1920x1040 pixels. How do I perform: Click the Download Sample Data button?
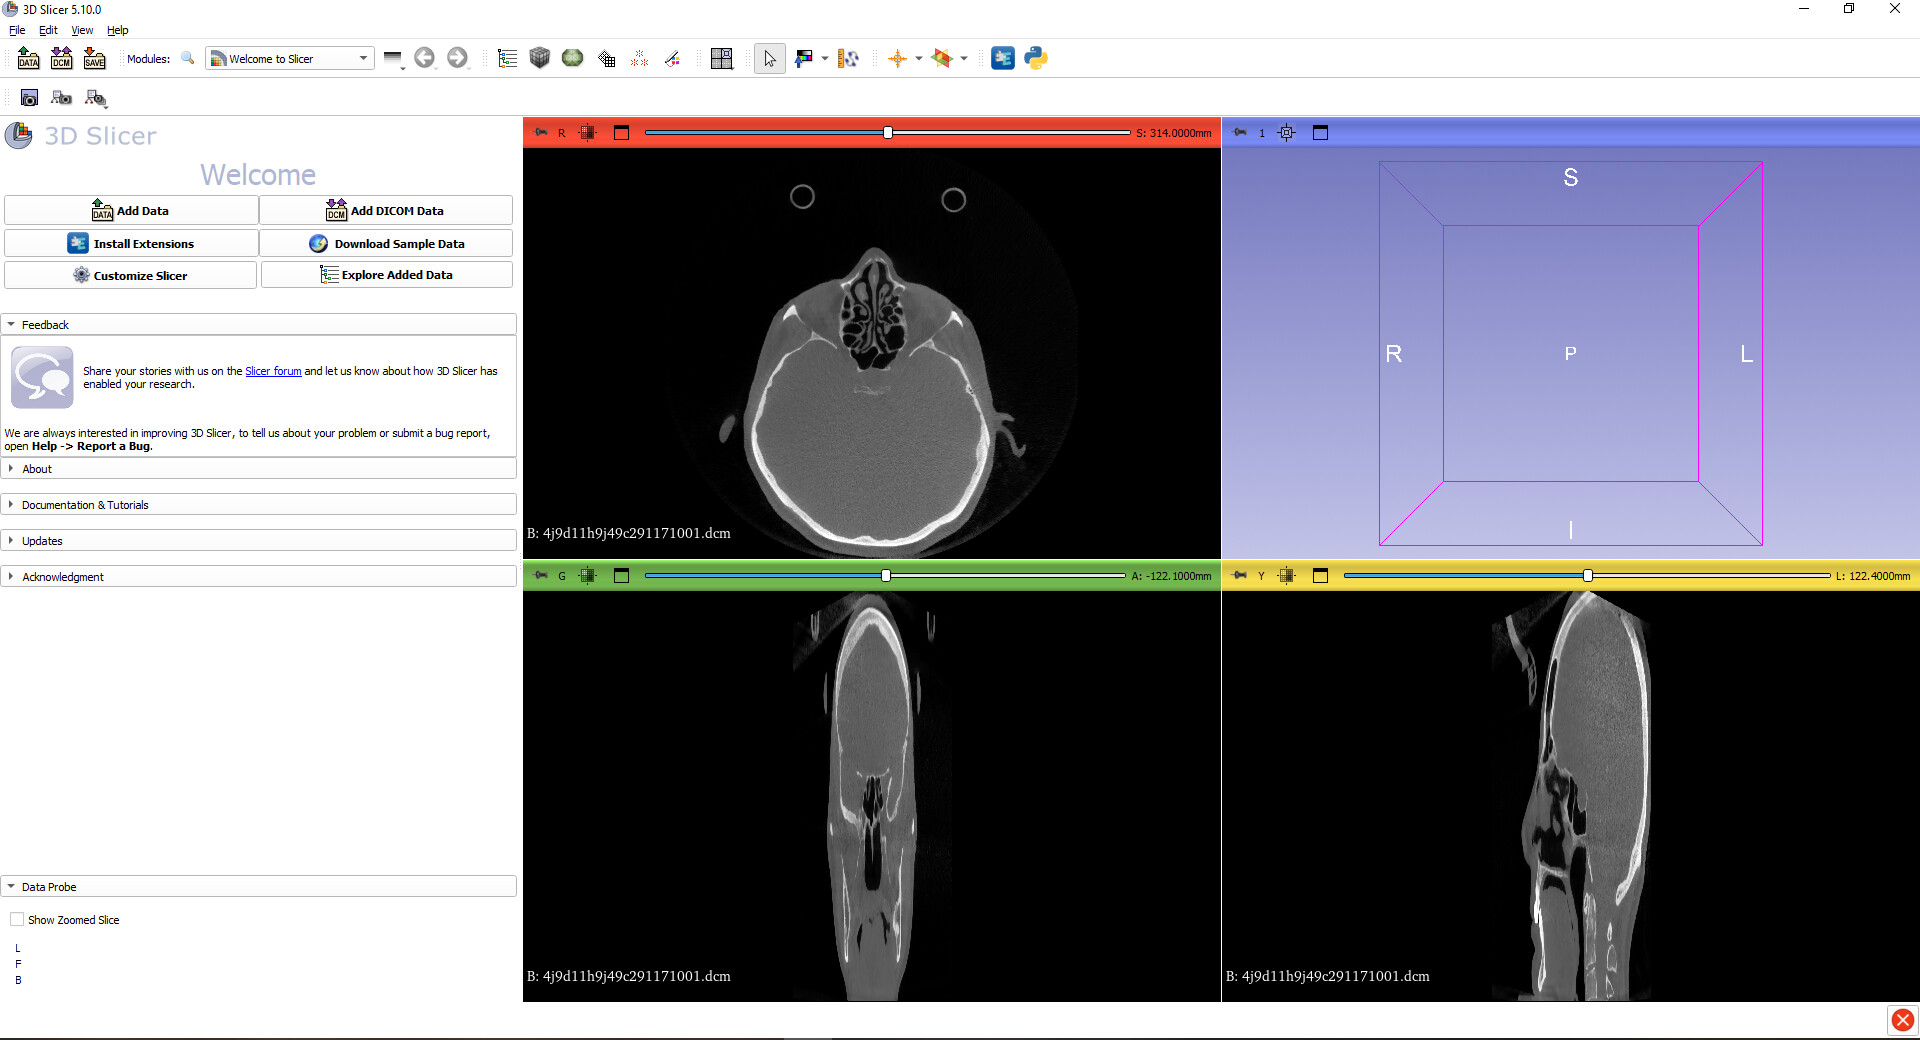pyautogui.click(x=387, y=243)
